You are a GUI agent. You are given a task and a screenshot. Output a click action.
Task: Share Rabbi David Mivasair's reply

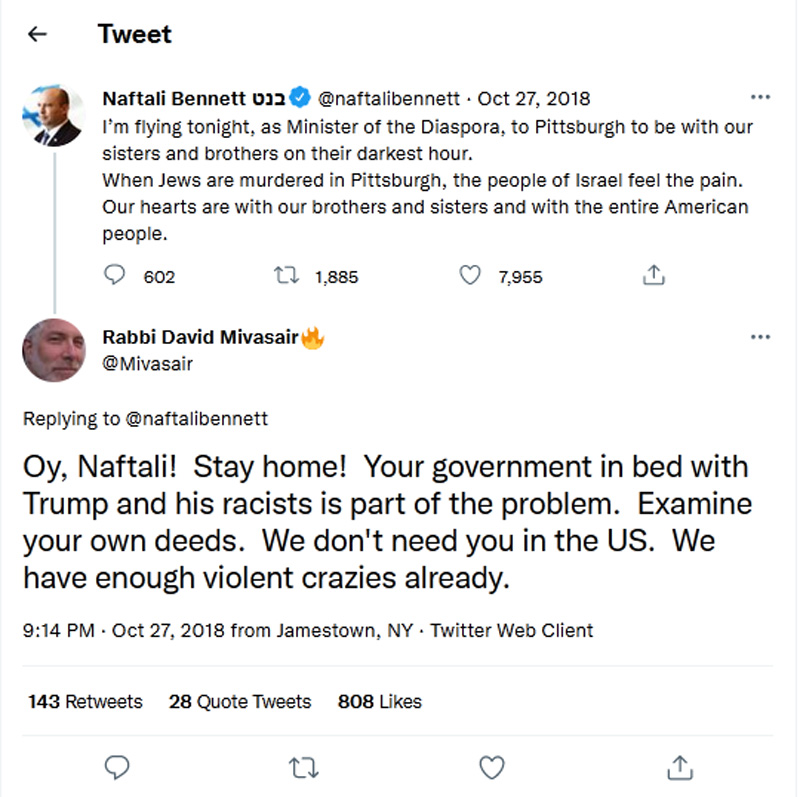(x=679, y=767)
